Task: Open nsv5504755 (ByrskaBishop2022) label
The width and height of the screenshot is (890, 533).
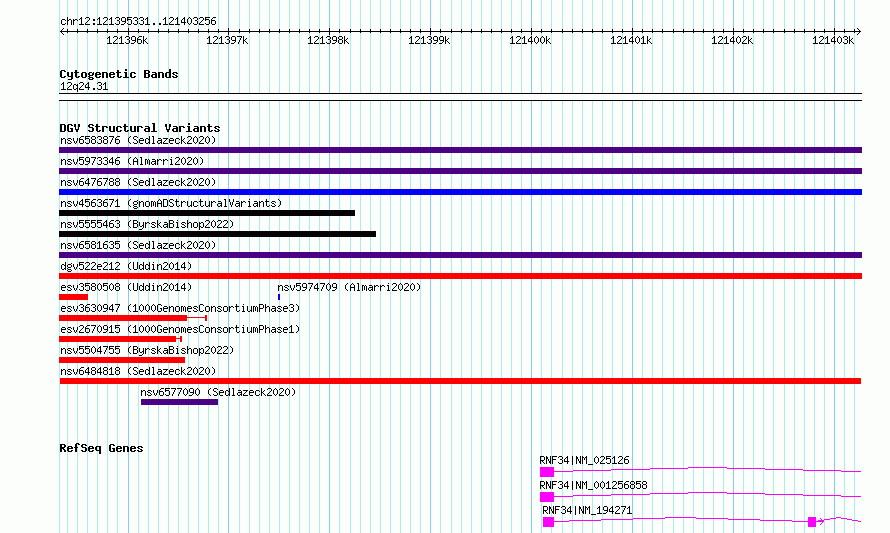Action: 147,350
